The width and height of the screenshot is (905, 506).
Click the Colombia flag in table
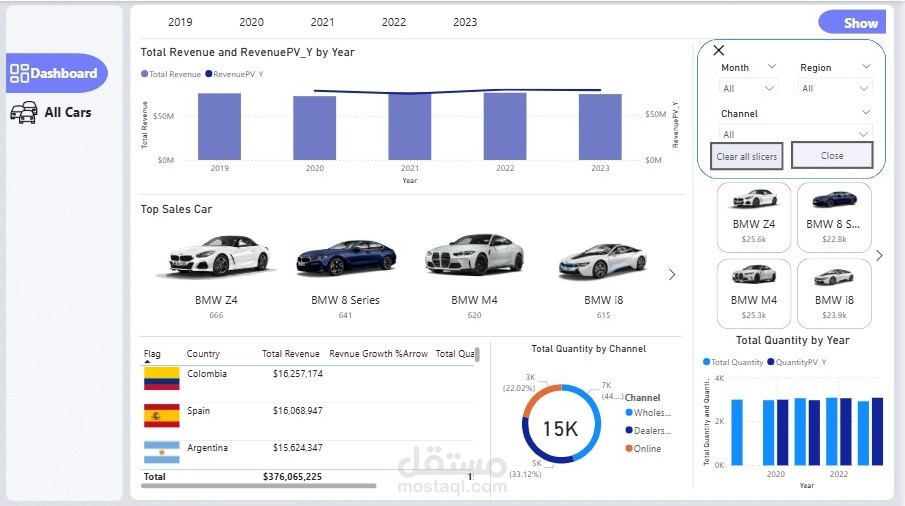(162, 379)
